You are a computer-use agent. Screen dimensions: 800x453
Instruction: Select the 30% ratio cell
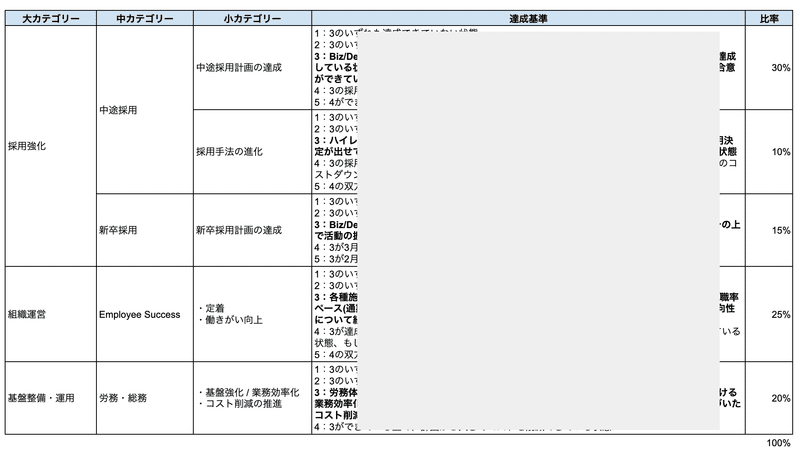coord(769,67)
